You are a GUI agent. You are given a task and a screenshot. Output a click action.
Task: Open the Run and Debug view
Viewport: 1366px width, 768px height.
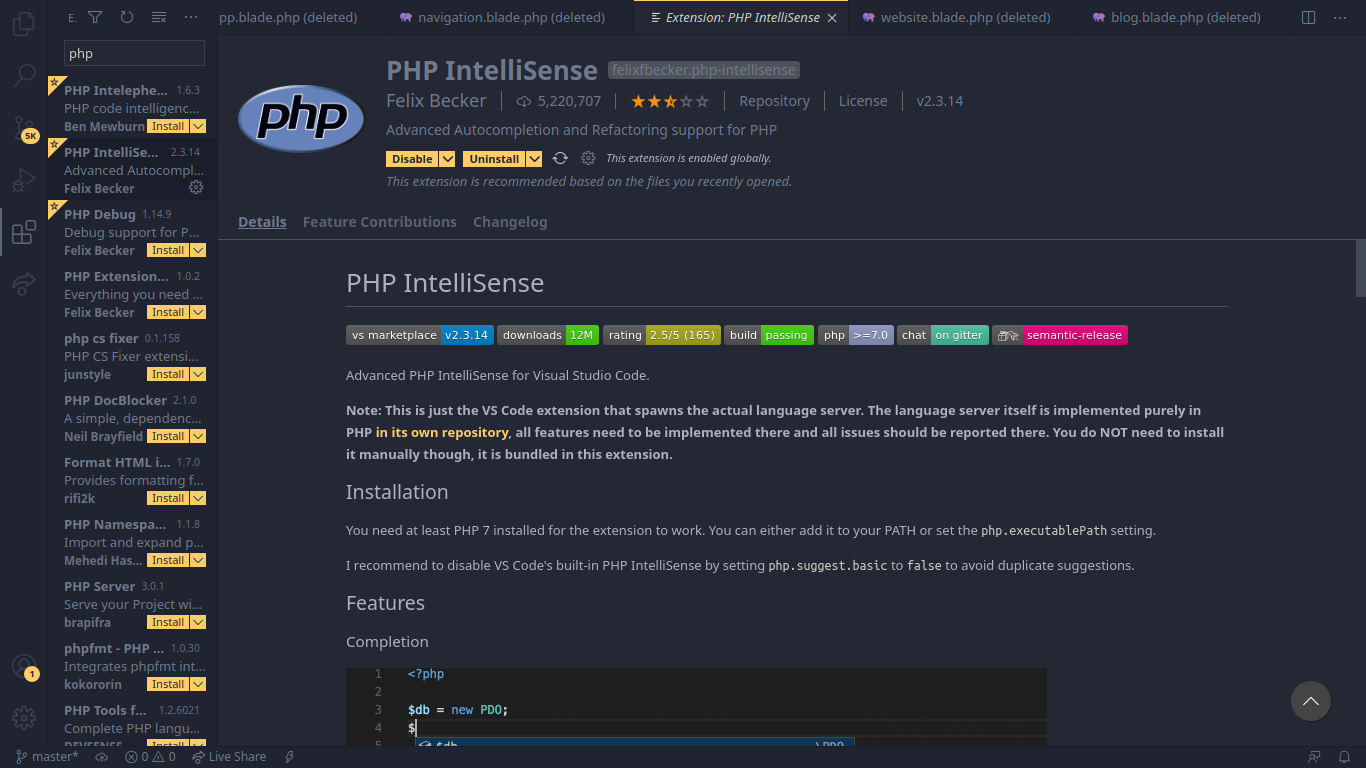24,181
